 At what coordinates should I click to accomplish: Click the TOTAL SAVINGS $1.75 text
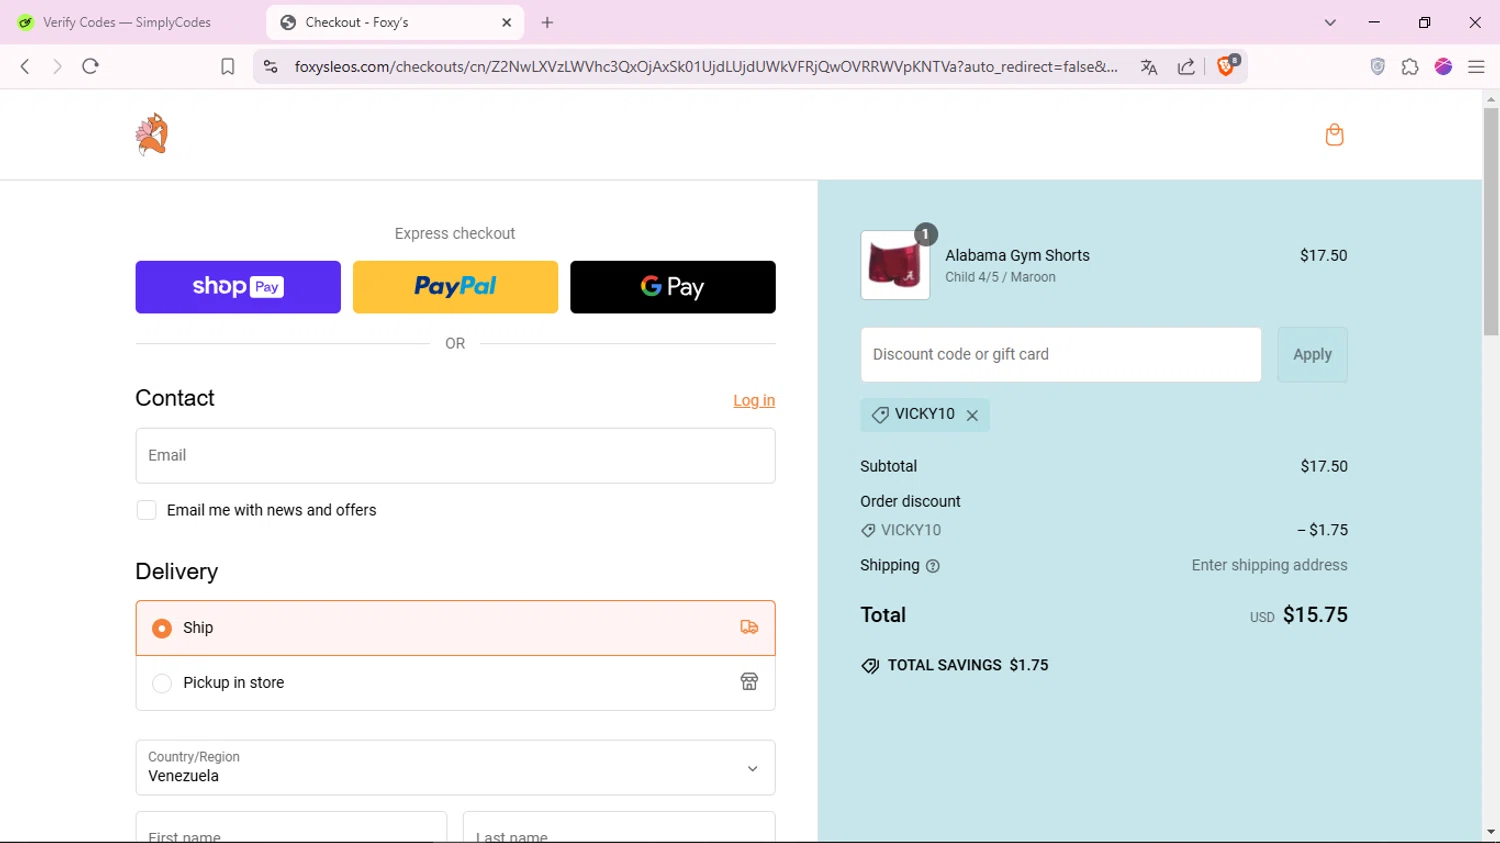(968, 665)
